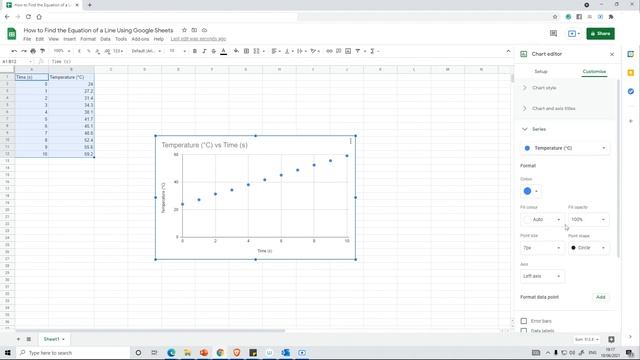Open the font size dropdown

click(x=178, y=51)
